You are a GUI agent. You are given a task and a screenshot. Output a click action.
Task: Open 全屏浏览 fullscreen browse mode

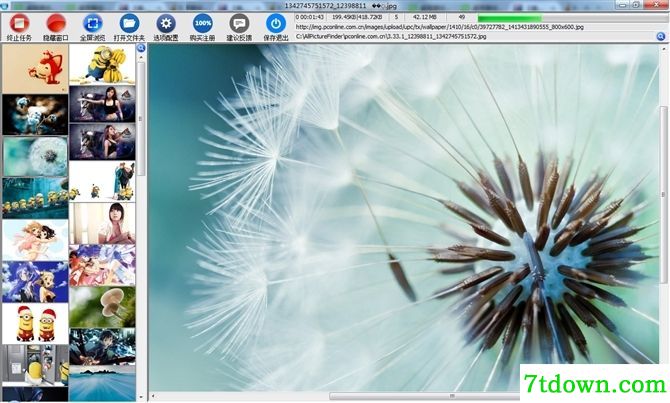click(x=92, y=24)
